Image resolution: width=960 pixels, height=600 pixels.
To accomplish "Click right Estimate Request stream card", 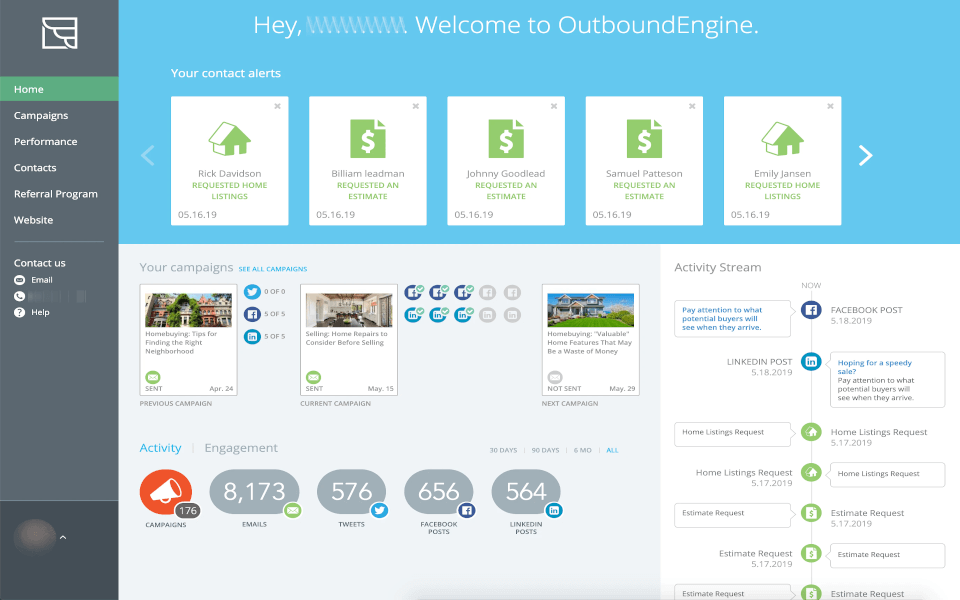I will tap(887, 555).
